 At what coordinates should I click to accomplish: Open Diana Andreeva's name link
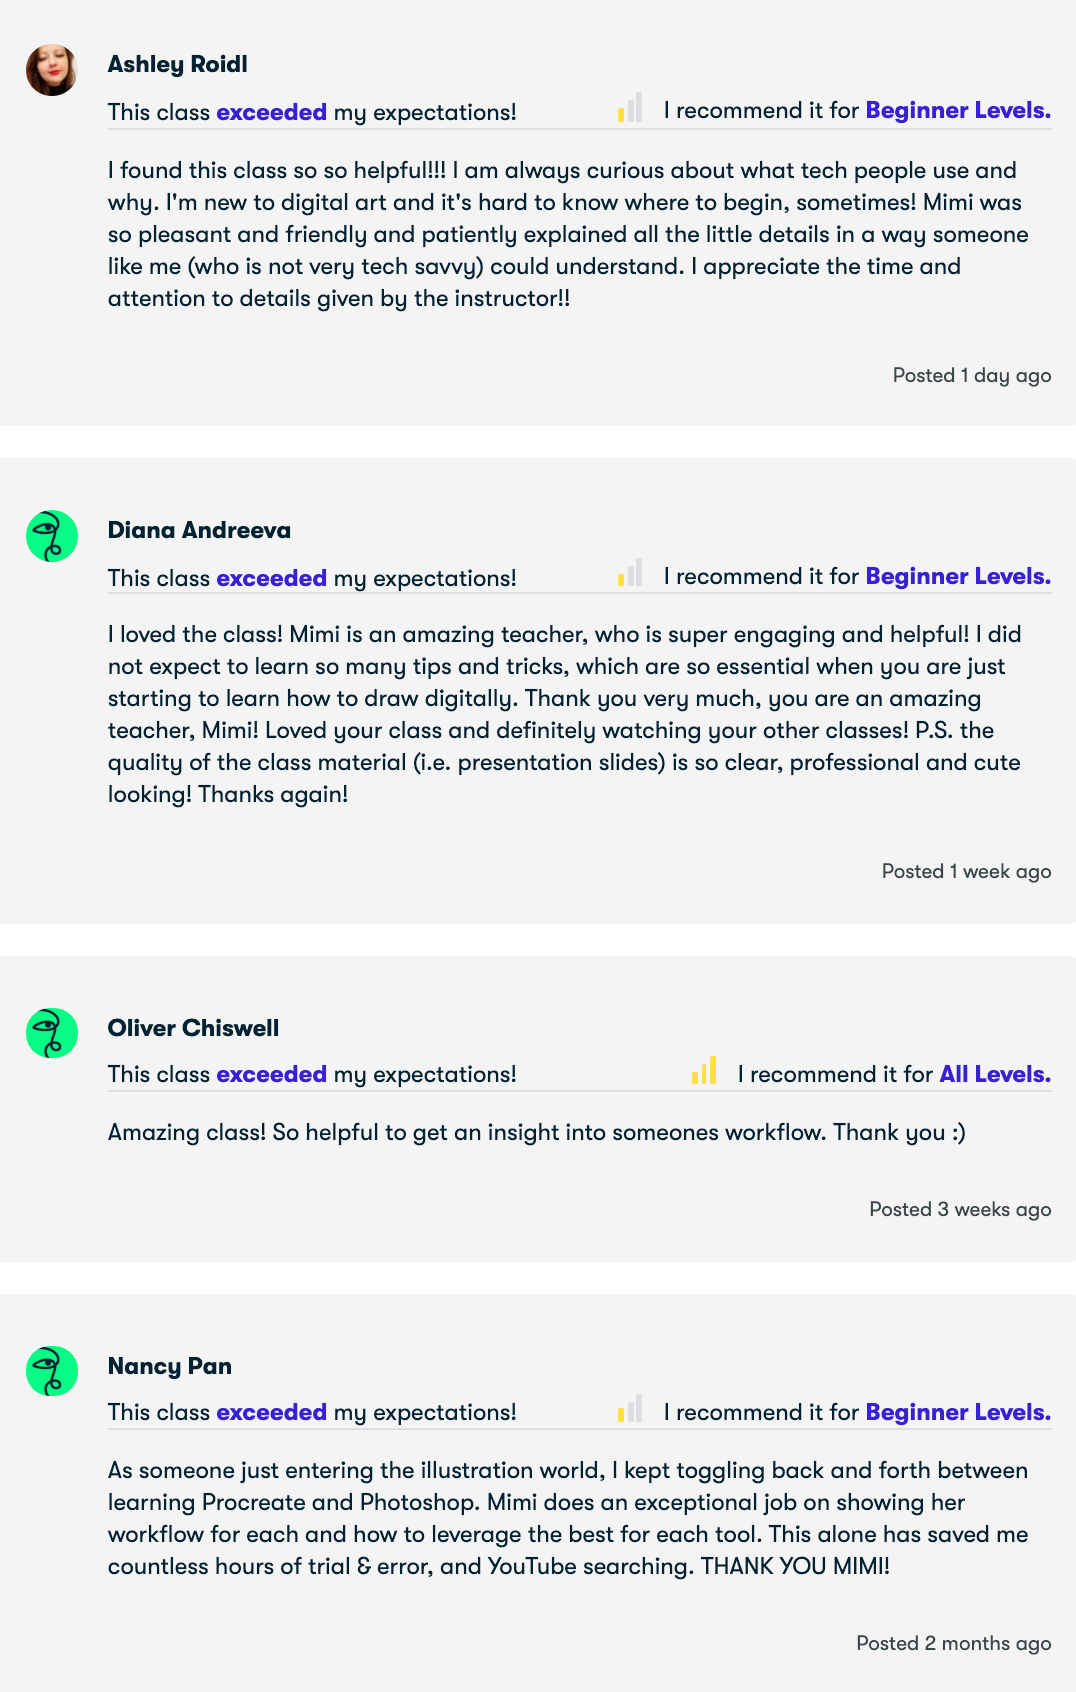click(199, 530)
